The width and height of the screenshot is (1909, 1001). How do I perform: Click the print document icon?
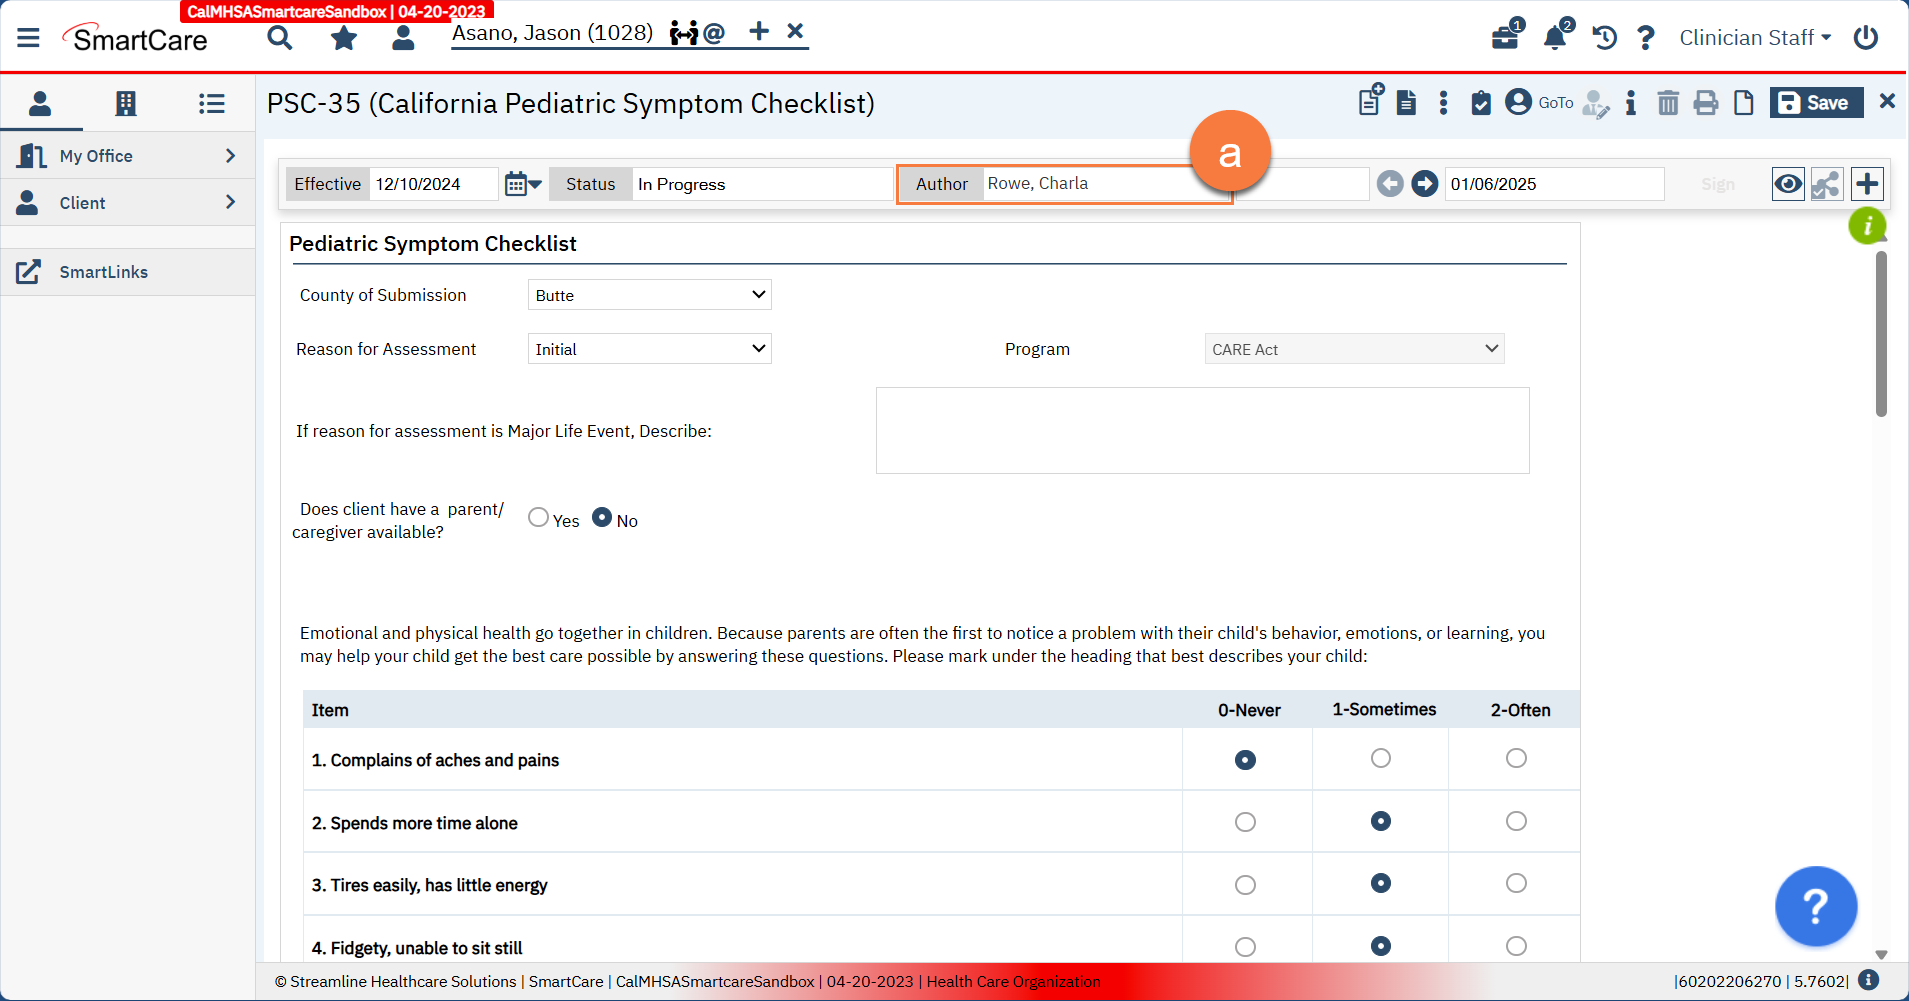1705,103
